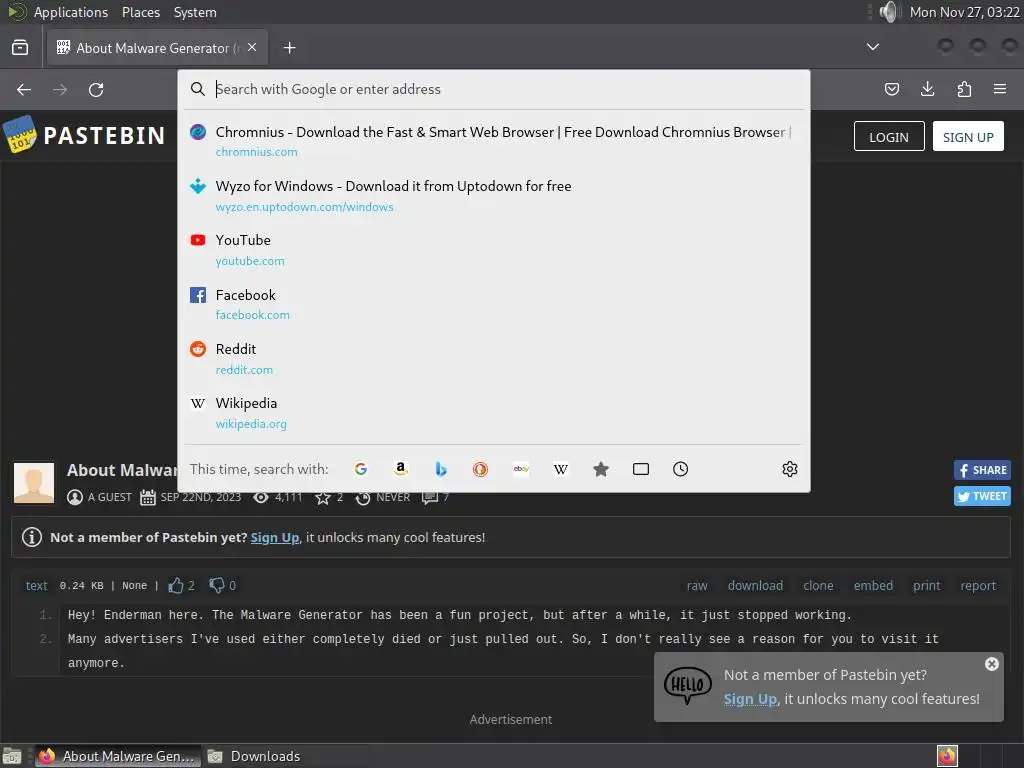Open a new browser tab

click(x=289, y=48)
